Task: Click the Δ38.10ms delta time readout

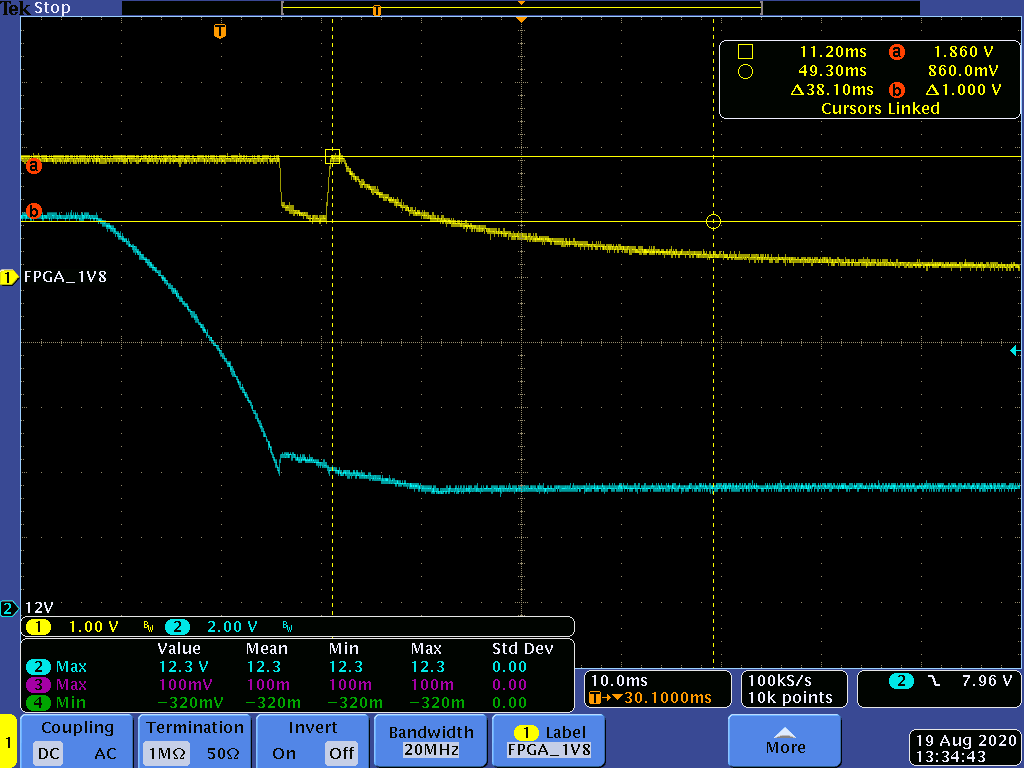Action: (x=832, y=89)
